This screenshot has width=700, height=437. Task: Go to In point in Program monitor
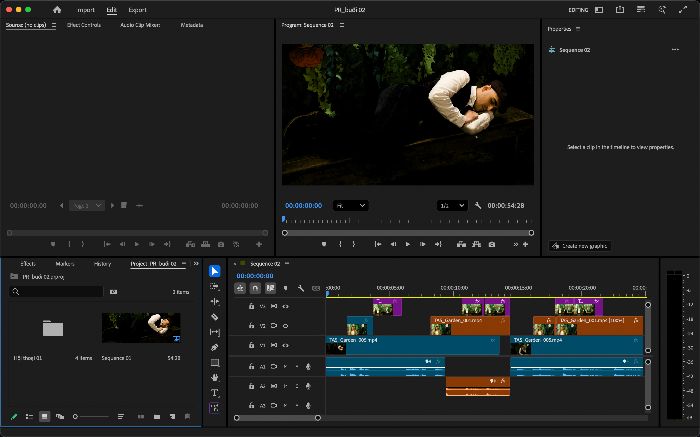(378, 244)
